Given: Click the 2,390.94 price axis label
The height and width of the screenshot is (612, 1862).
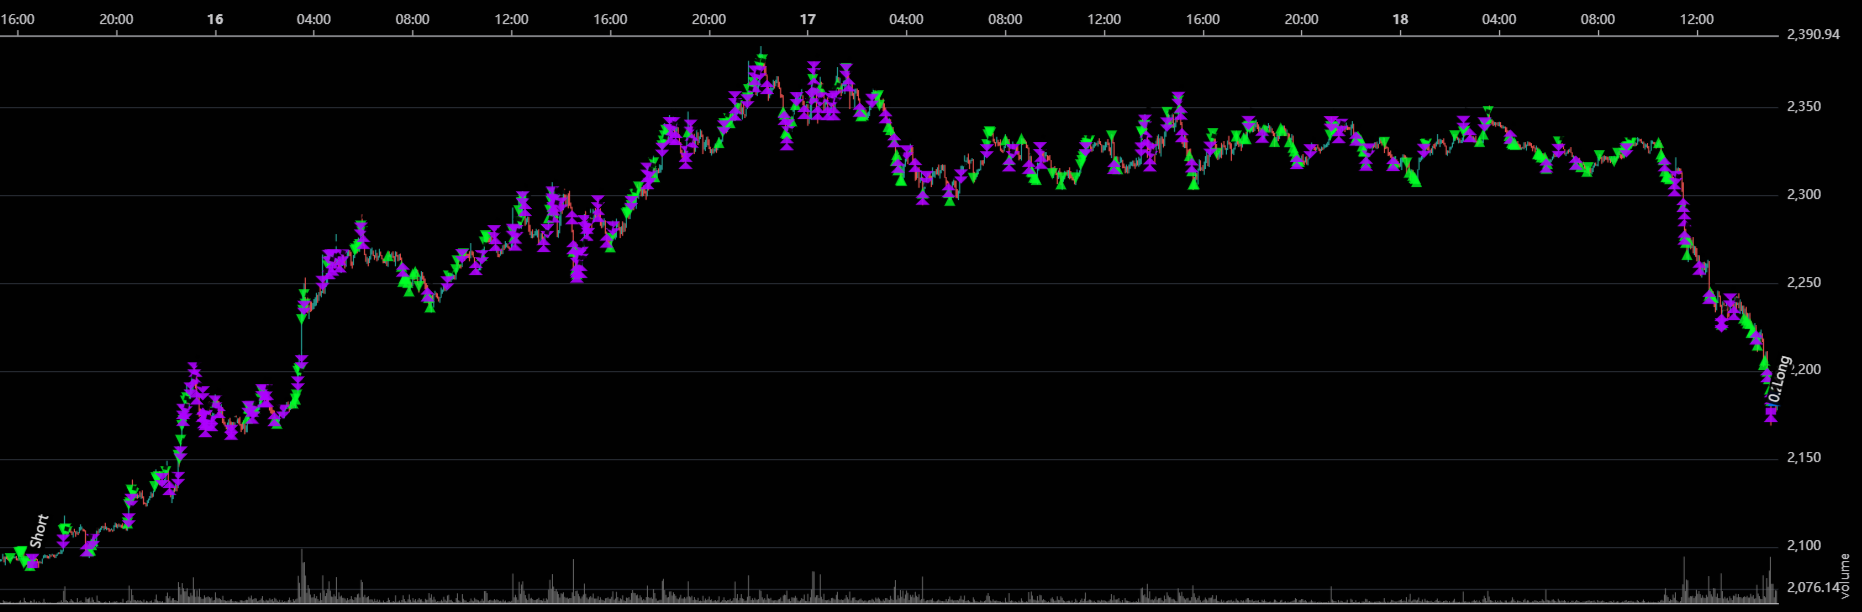Looking at the screenshot, I should 1813,35.
